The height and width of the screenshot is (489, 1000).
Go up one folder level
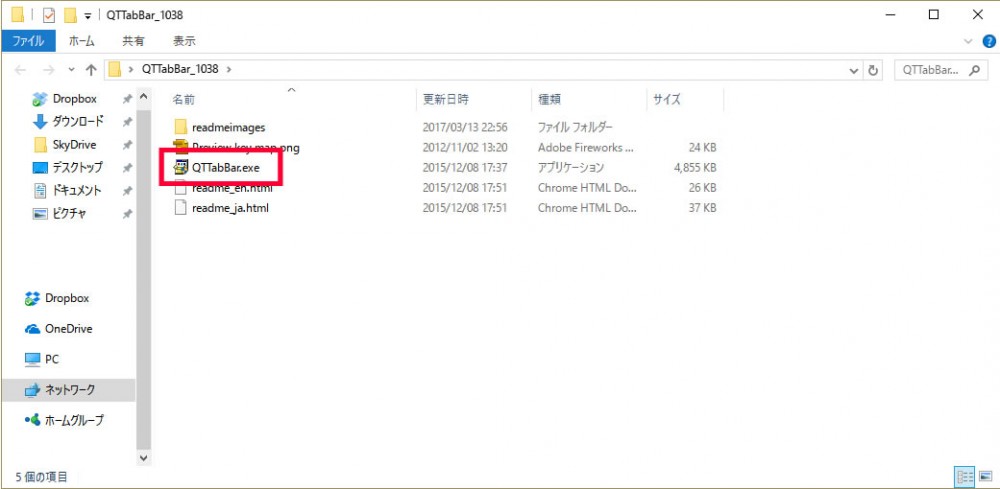click(x=91, y=70)
